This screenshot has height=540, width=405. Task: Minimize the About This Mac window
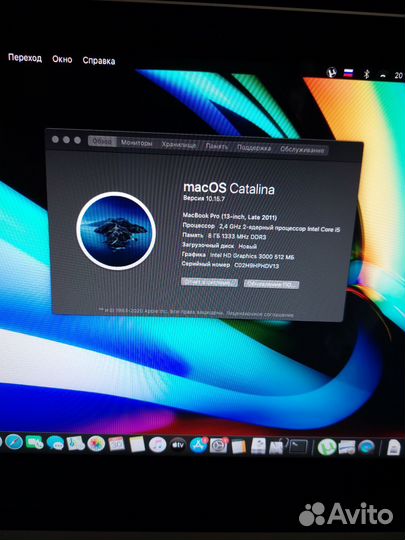coord(66,139)
